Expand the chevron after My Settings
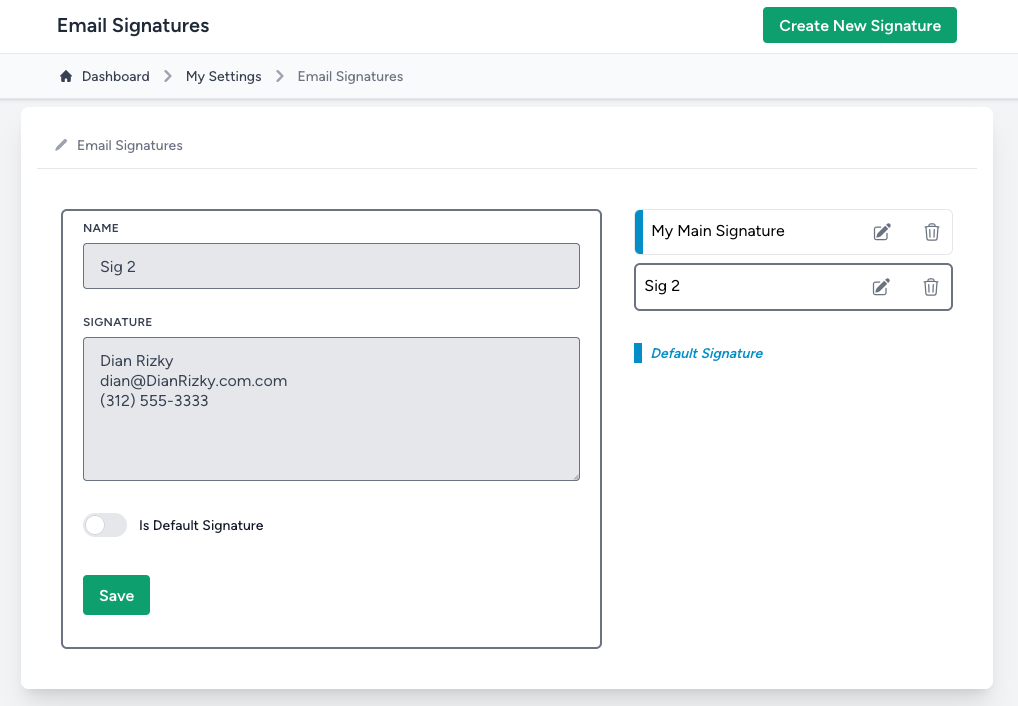This screenshot has height=706, width=1018. coord(279,76)
